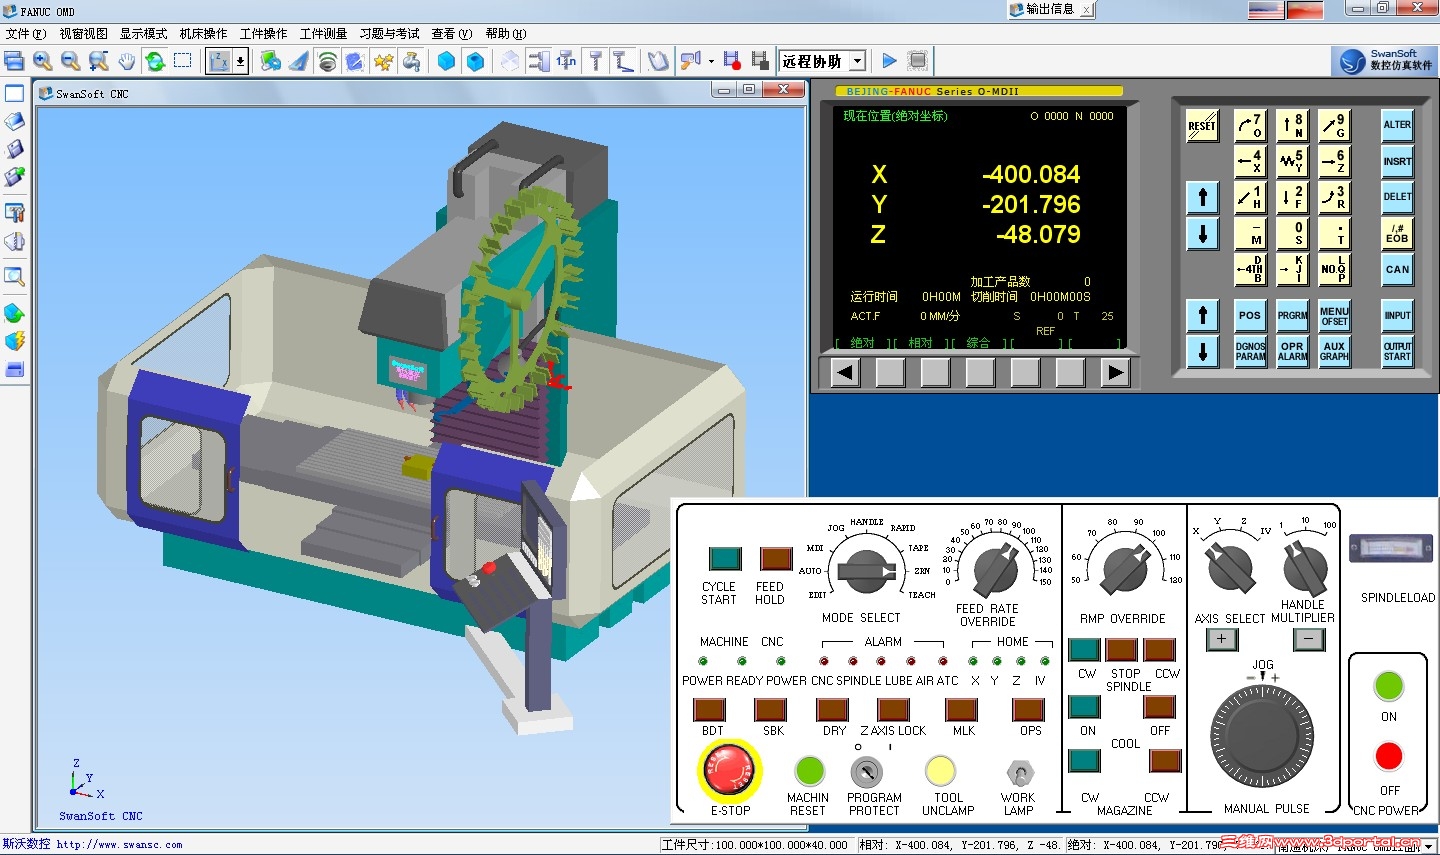
Task: Open the 机床操作 menu
Action: click(203, 33)
